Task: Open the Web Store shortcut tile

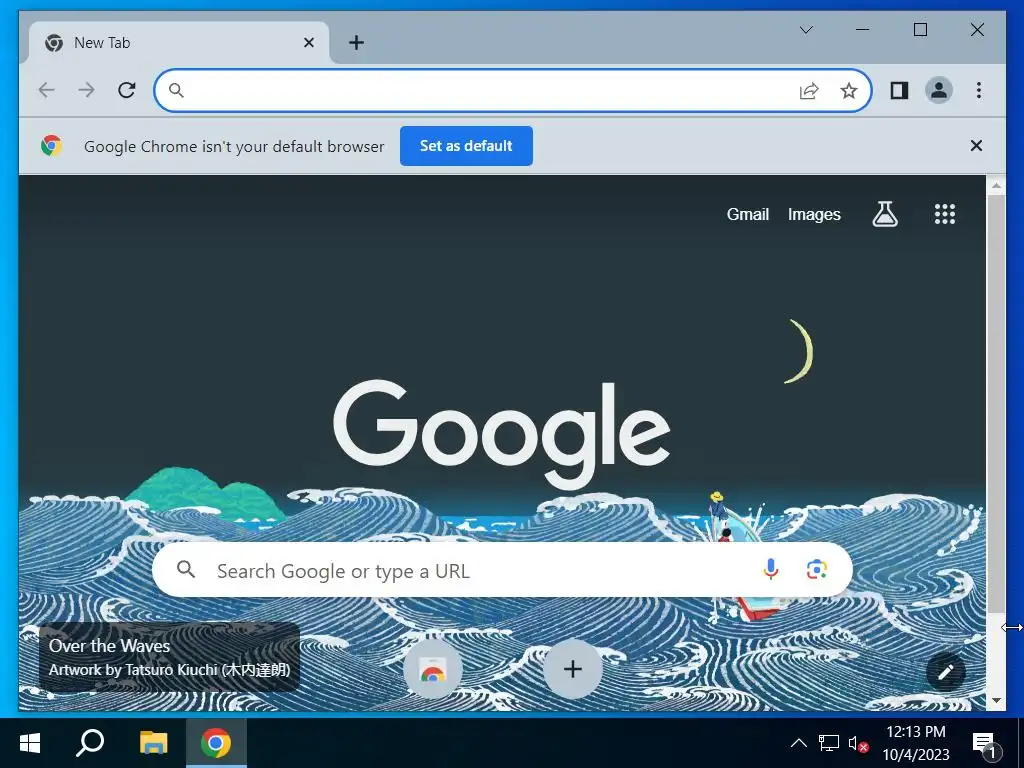Action: (x=432, y=669)
